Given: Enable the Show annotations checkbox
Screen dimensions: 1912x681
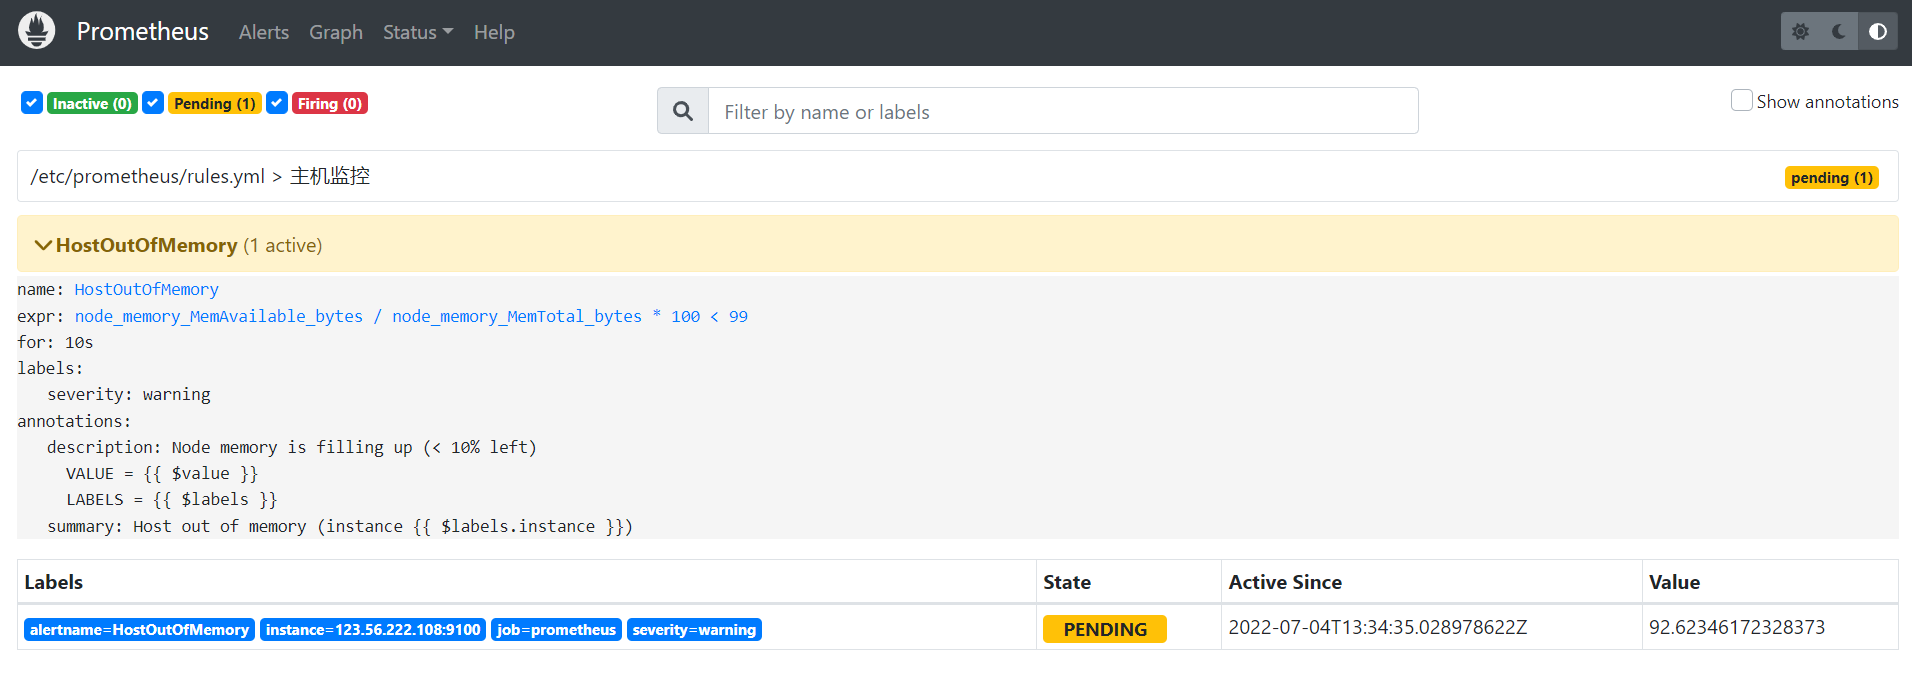Looking at the screenshot, I should [x=1741, y=101].
